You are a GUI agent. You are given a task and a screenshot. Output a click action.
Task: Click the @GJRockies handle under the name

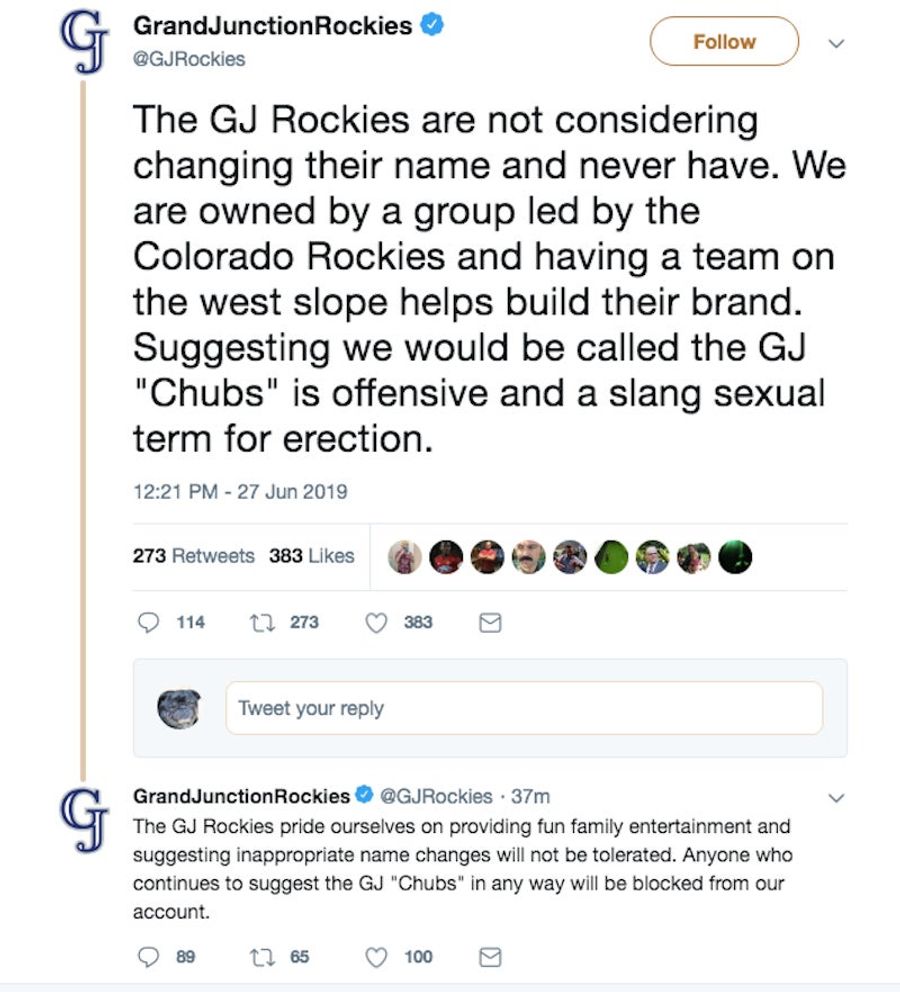[x=189, y=59]
